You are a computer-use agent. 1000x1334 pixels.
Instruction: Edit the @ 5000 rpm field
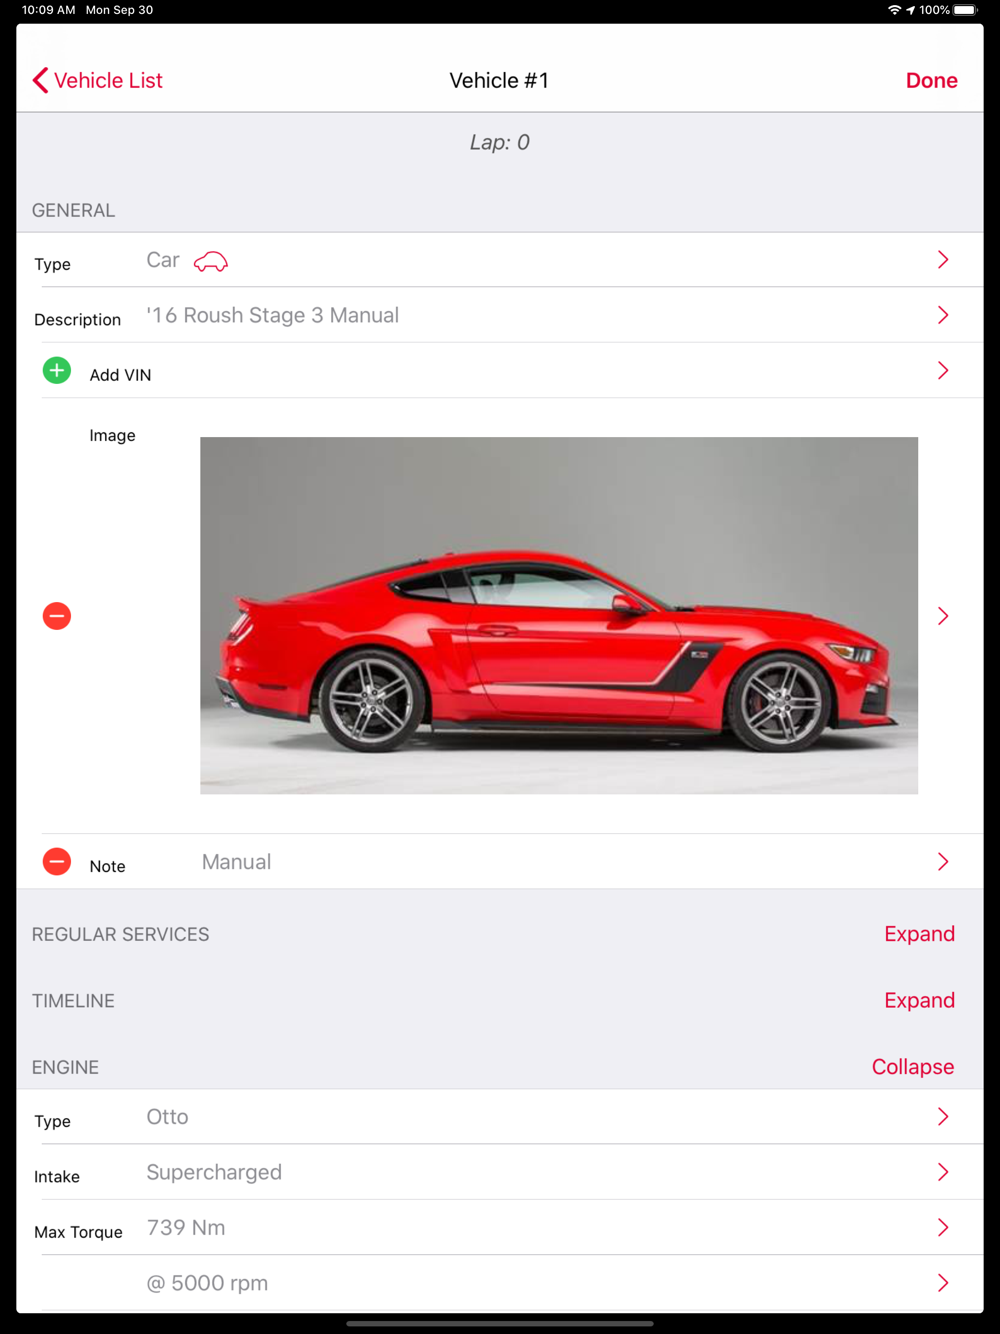tap(500, 1283)
